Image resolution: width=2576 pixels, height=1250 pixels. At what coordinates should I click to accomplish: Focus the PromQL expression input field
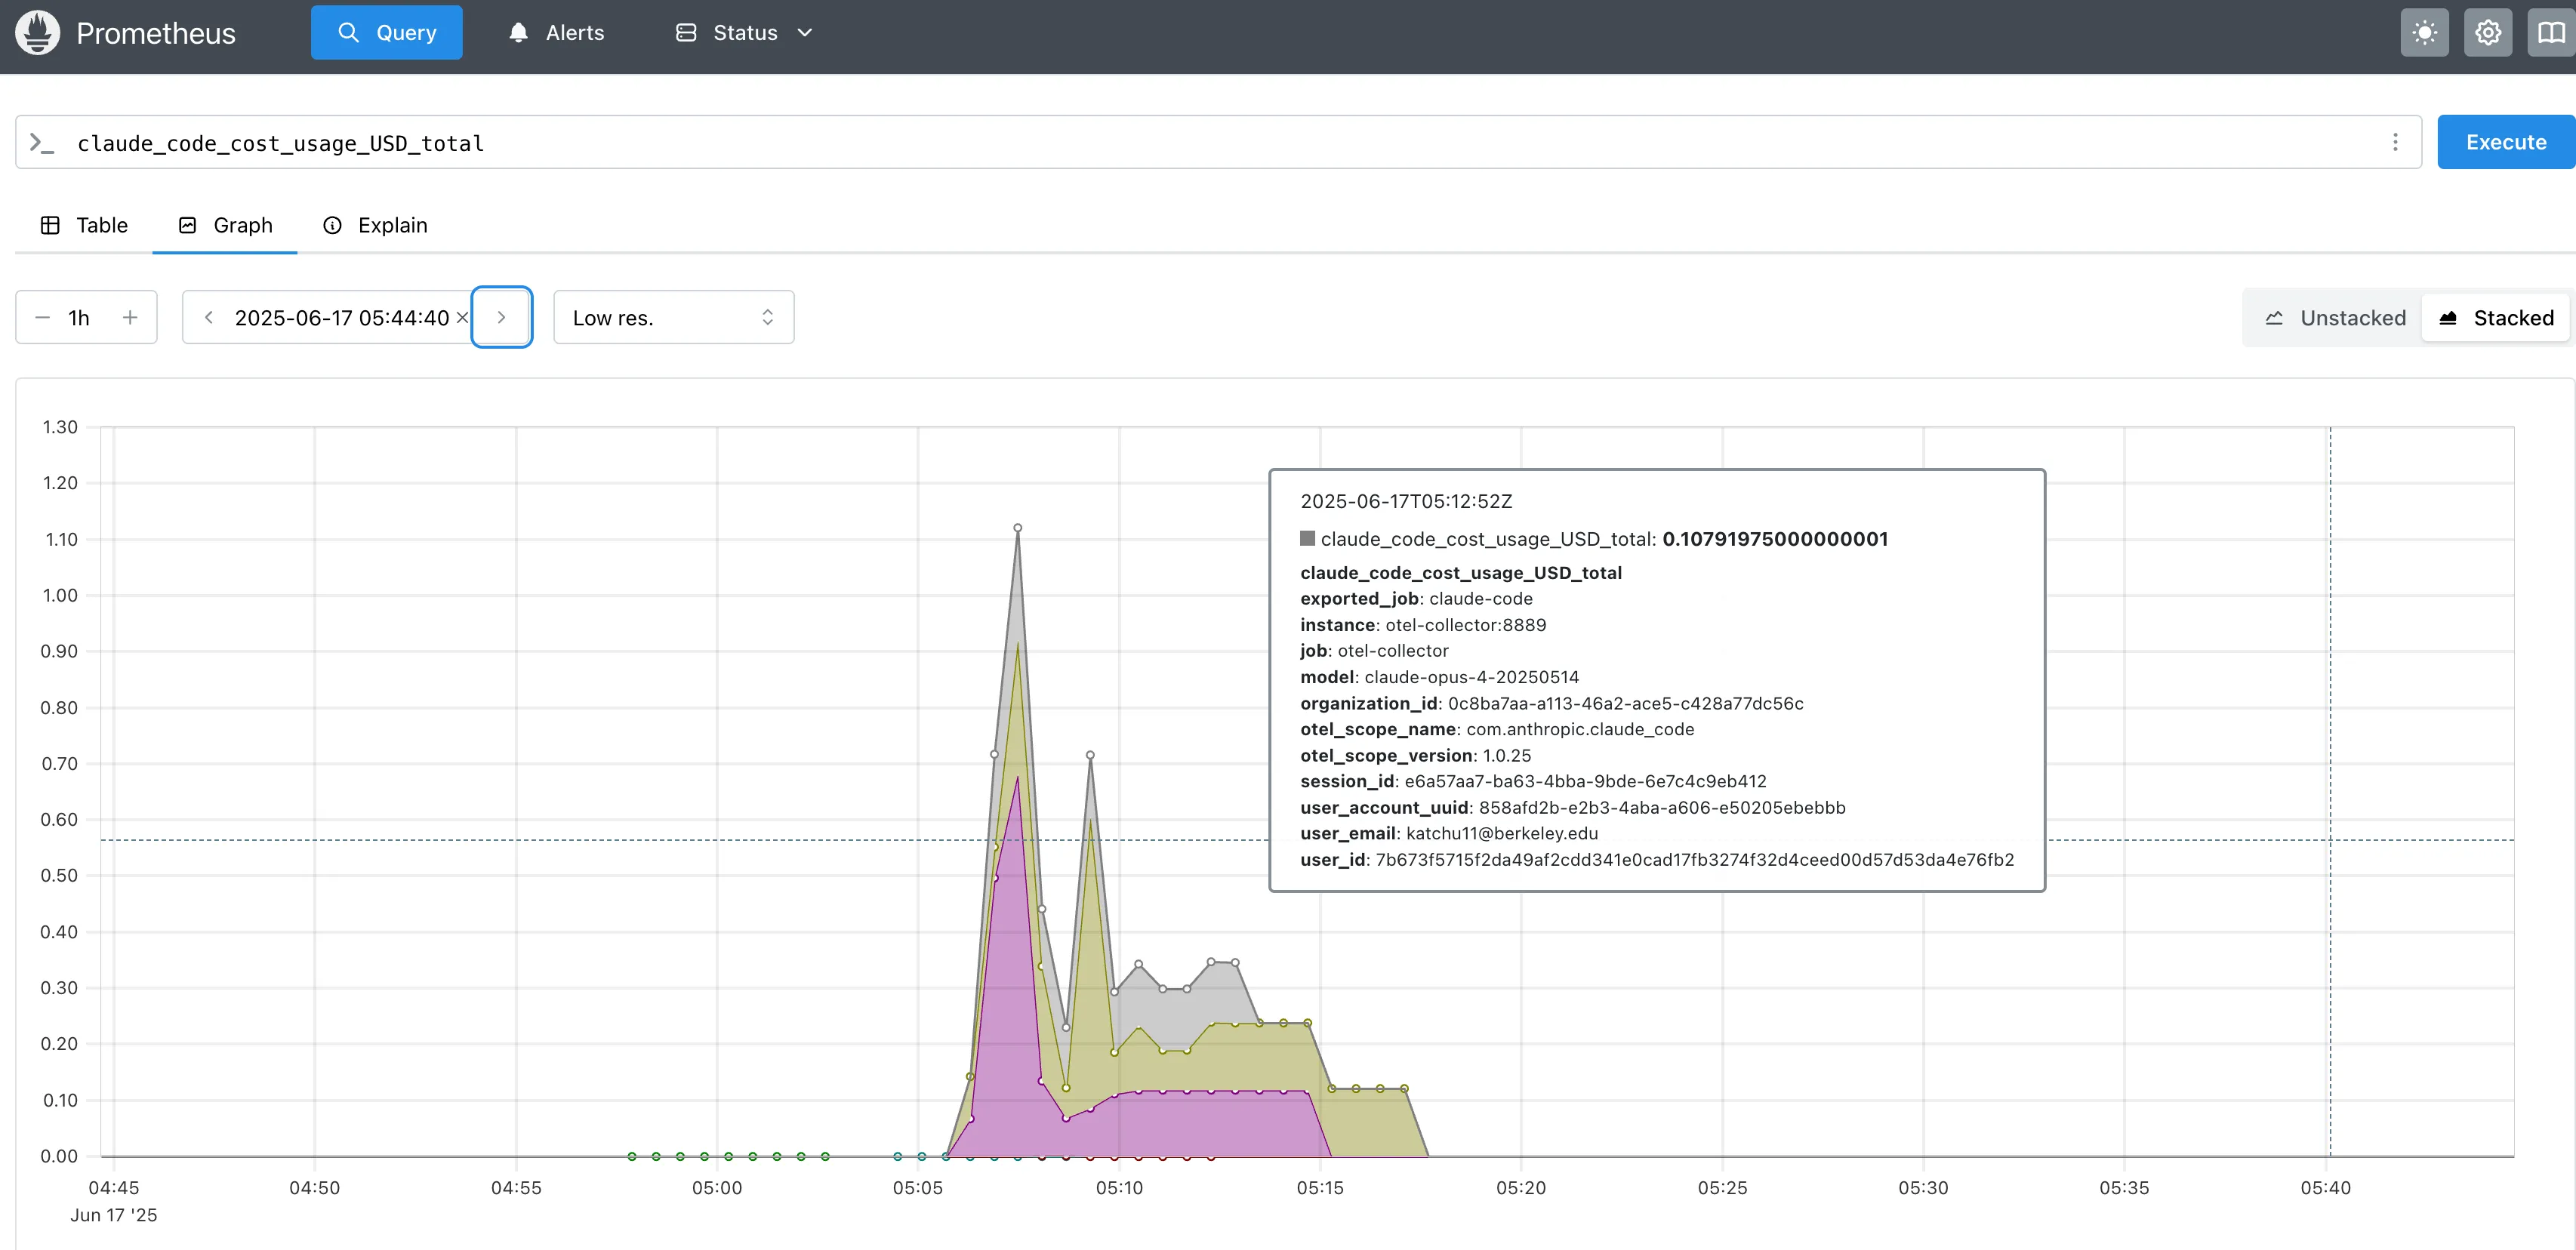(x=1200, y=143)
